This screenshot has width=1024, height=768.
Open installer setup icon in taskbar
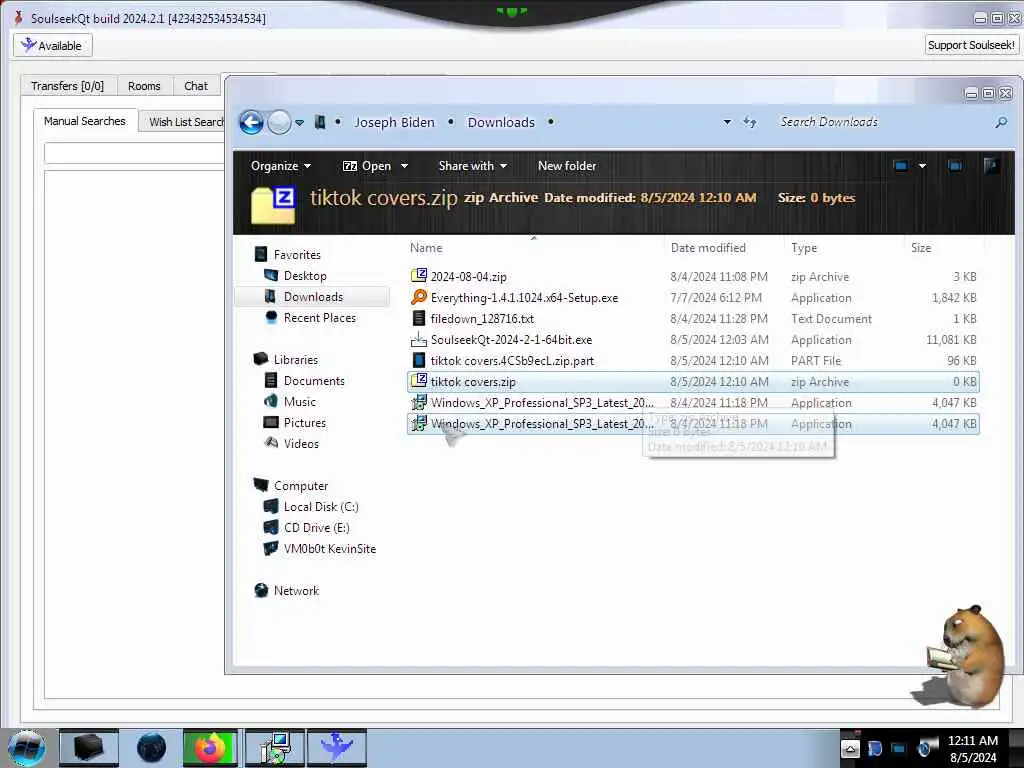[x=275, y=748]
